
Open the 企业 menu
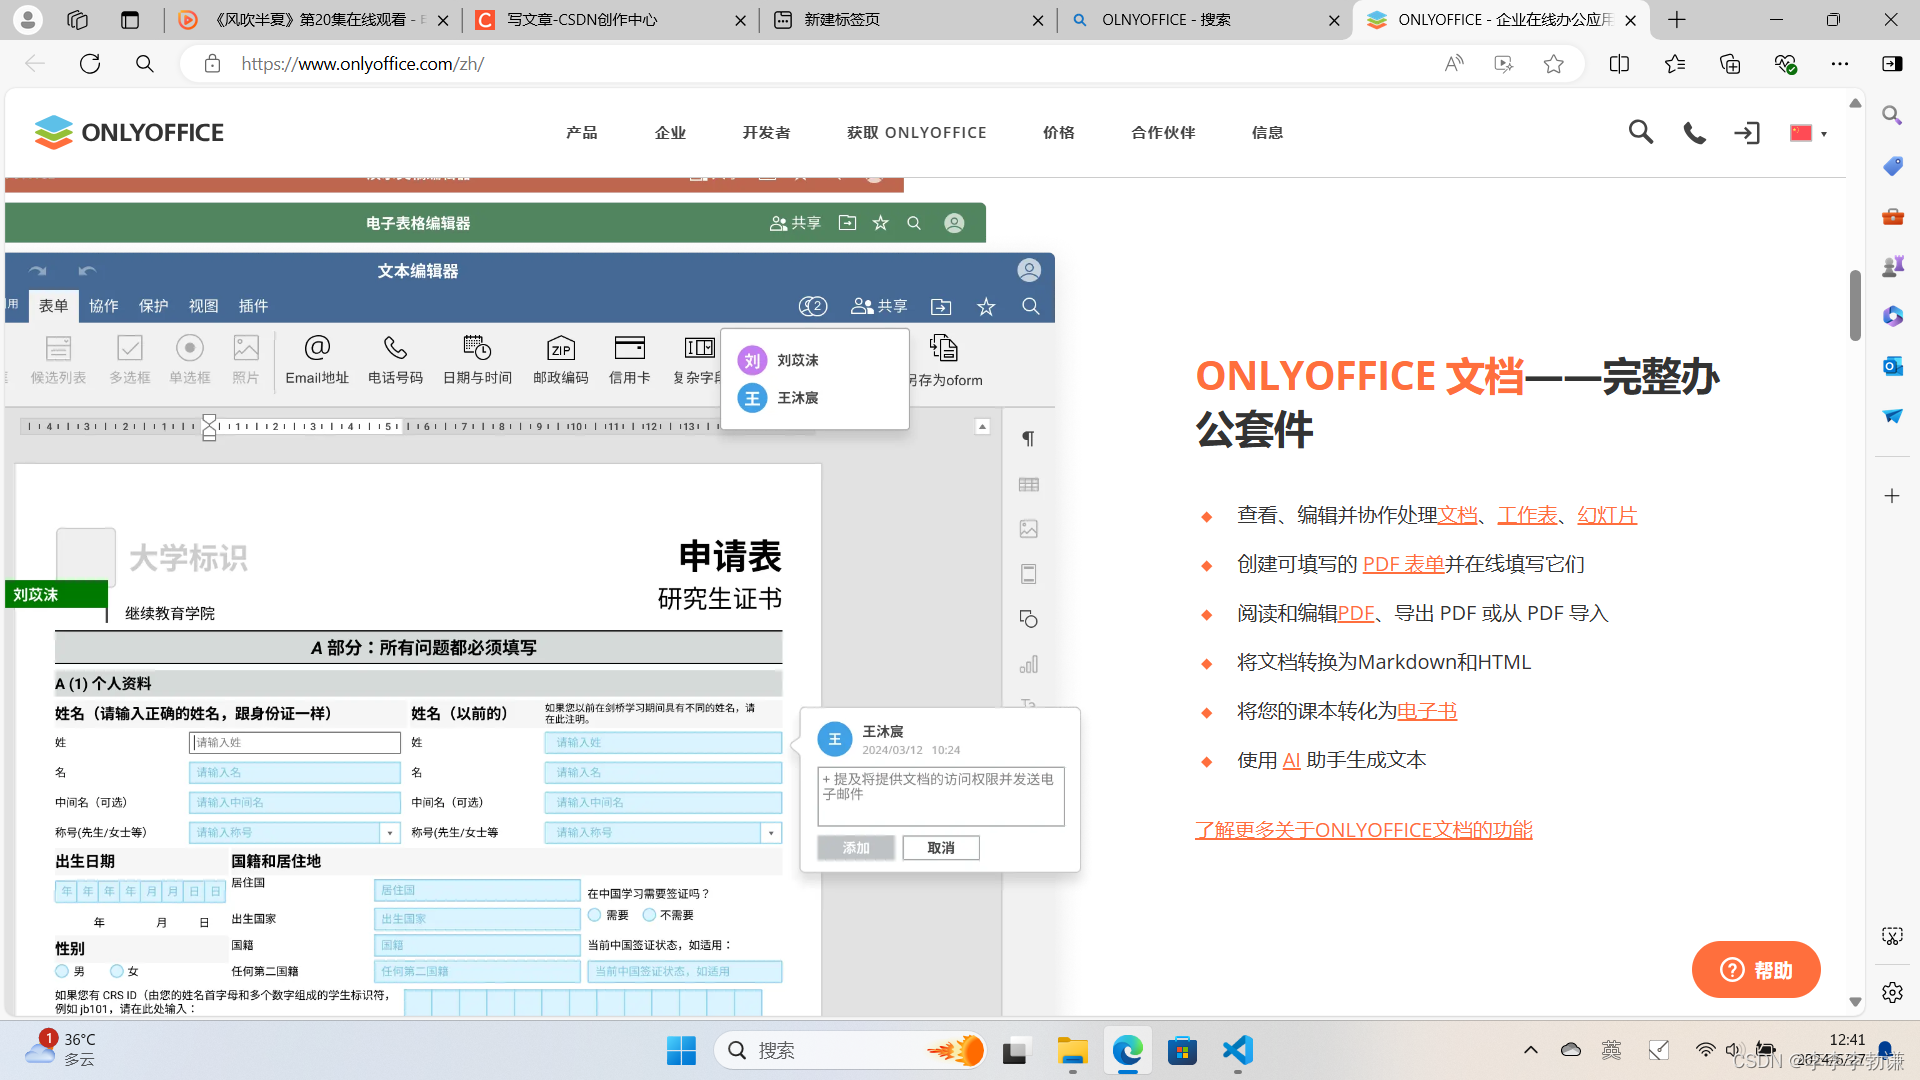point(670,132)
